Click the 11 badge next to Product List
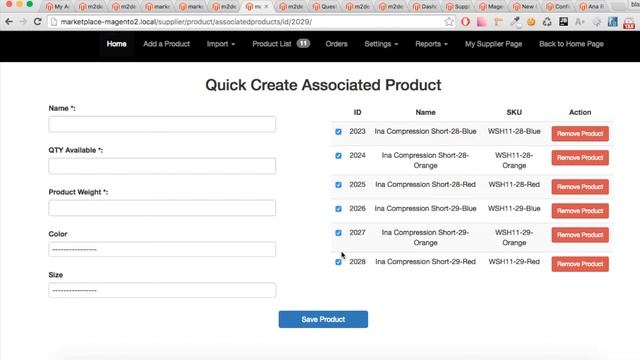Viewport: 640px width, 360px height. point(303,43)
